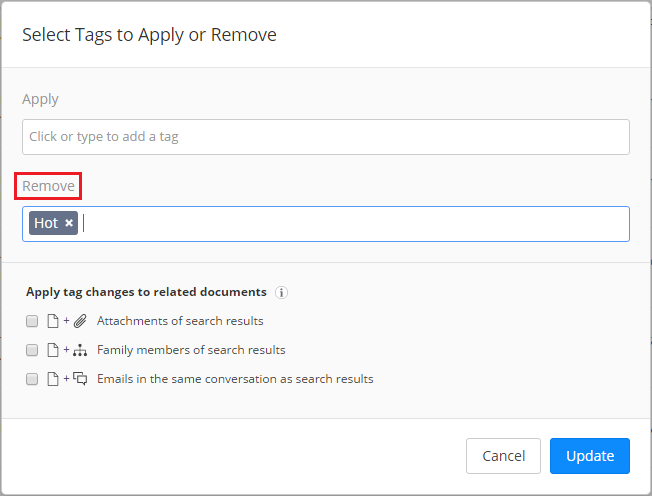Image resolution: width=652 pixels, height=496 pixels.
Task: Click the family hierarchy tree icon
Action: tap(80, 350)
